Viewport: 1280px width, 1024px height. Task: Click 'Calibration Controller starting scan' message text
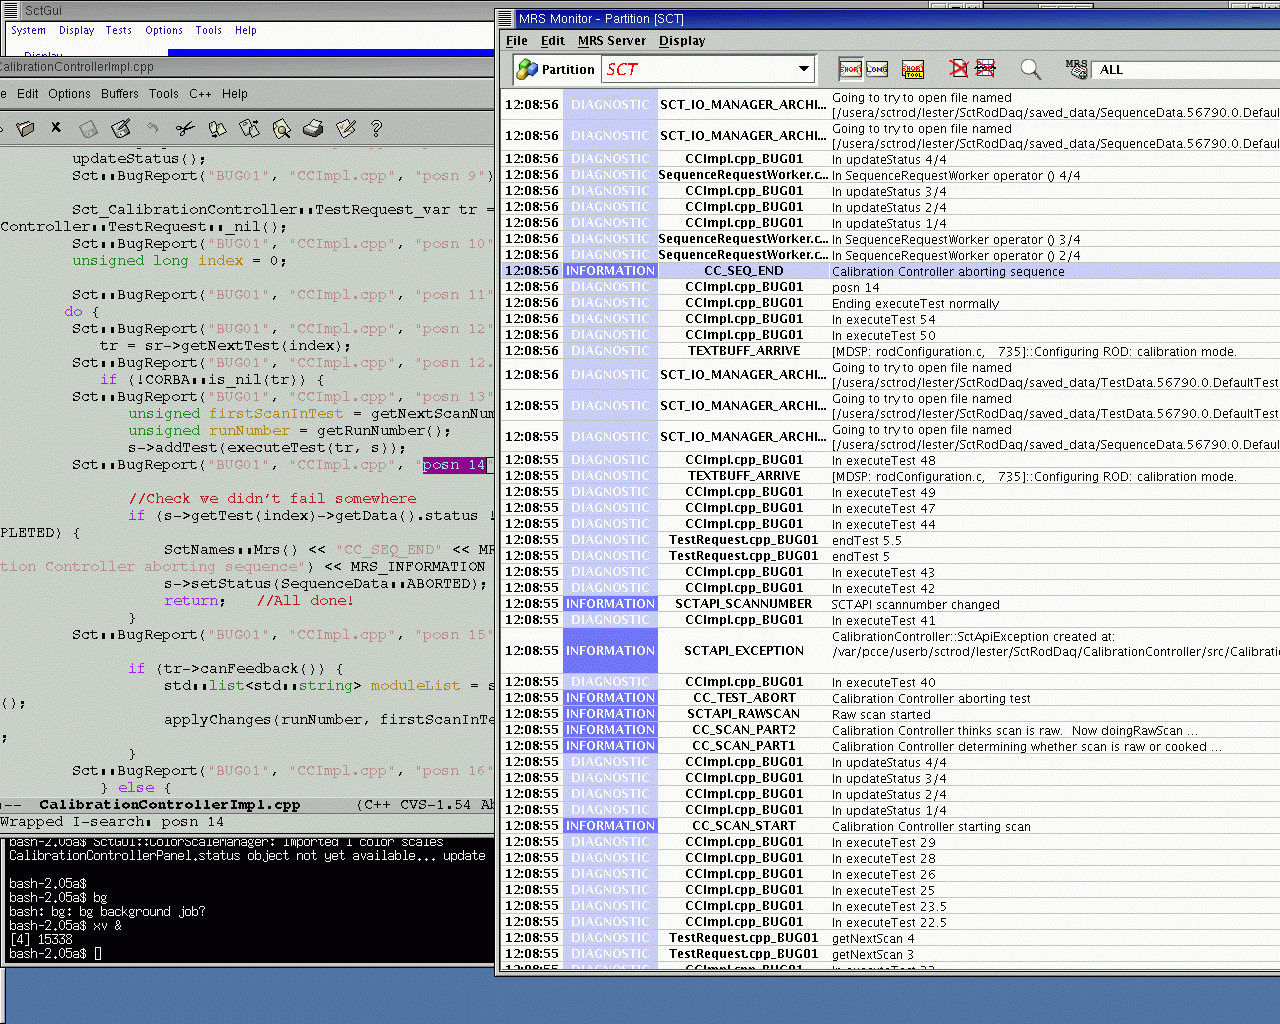point(931,827)
